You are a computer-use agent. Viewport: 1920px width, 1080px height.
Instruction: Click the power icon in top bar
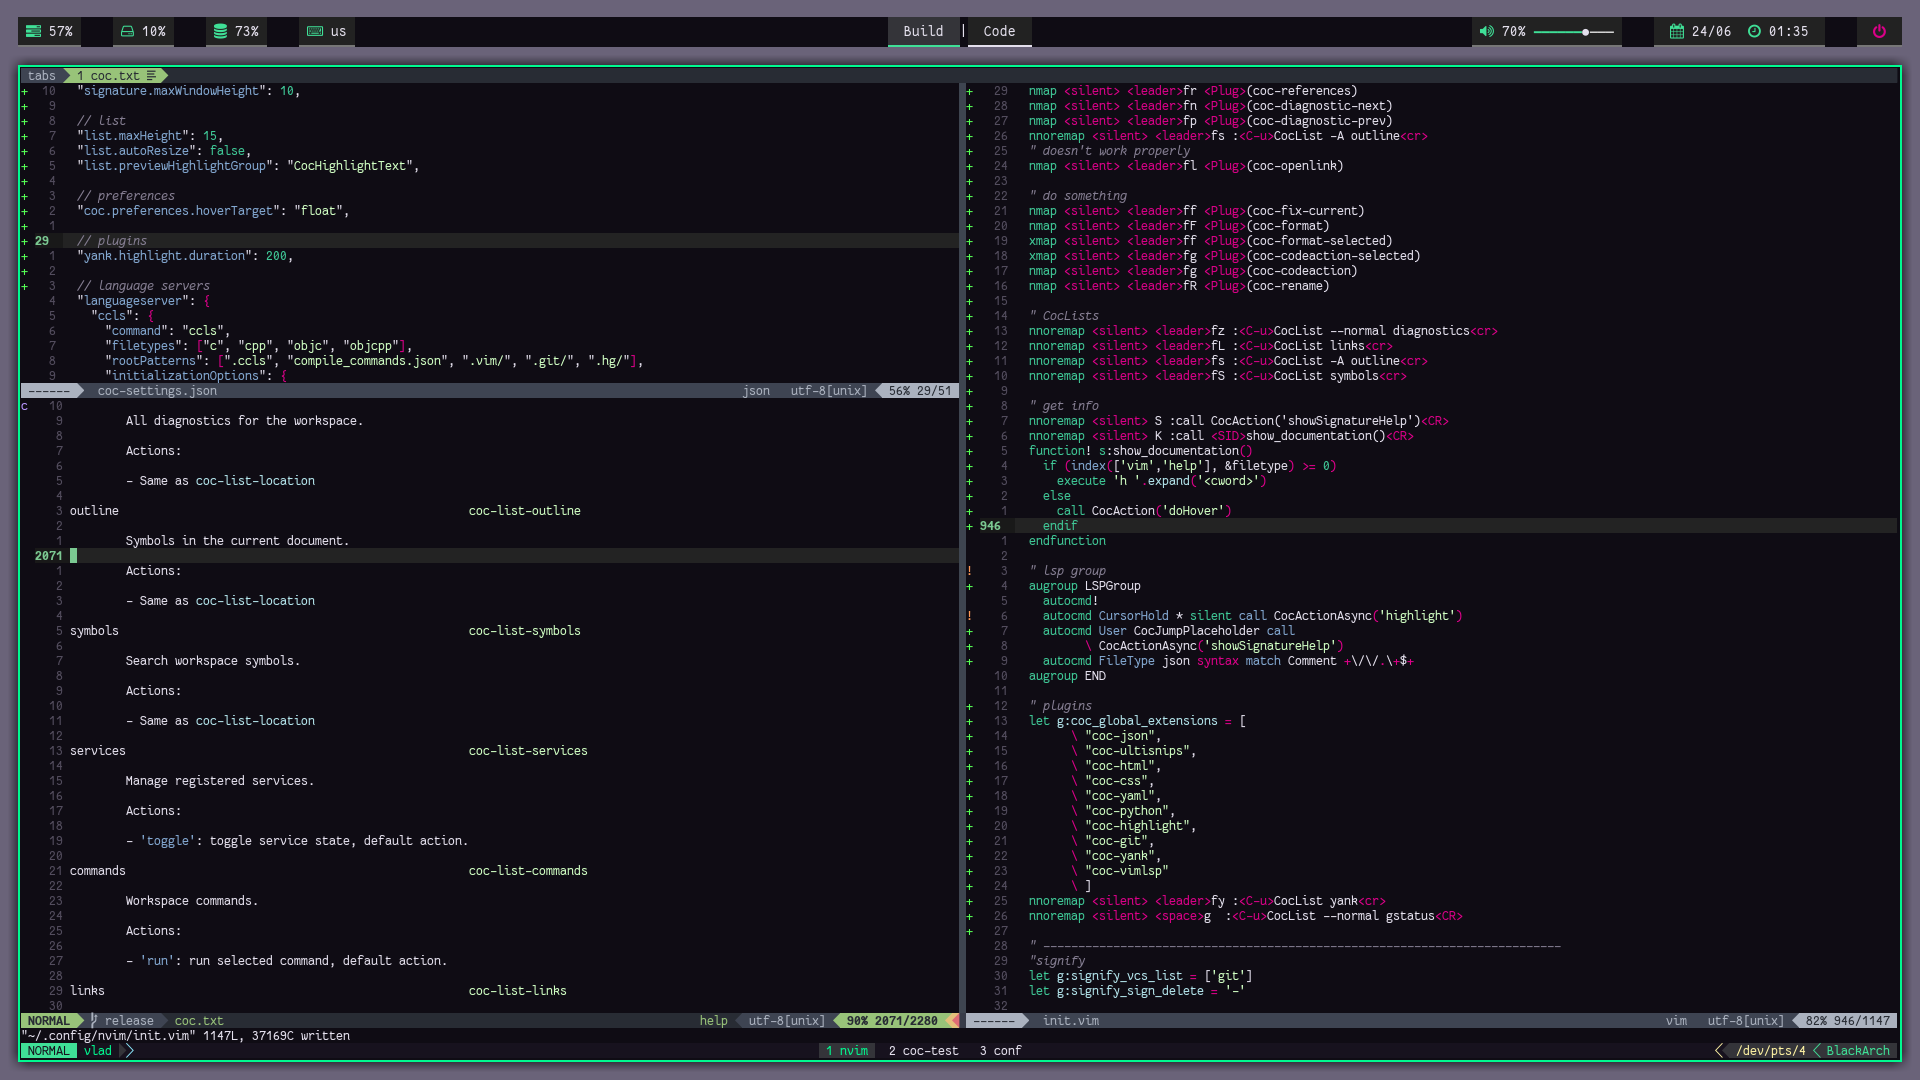click(1879, 31)
